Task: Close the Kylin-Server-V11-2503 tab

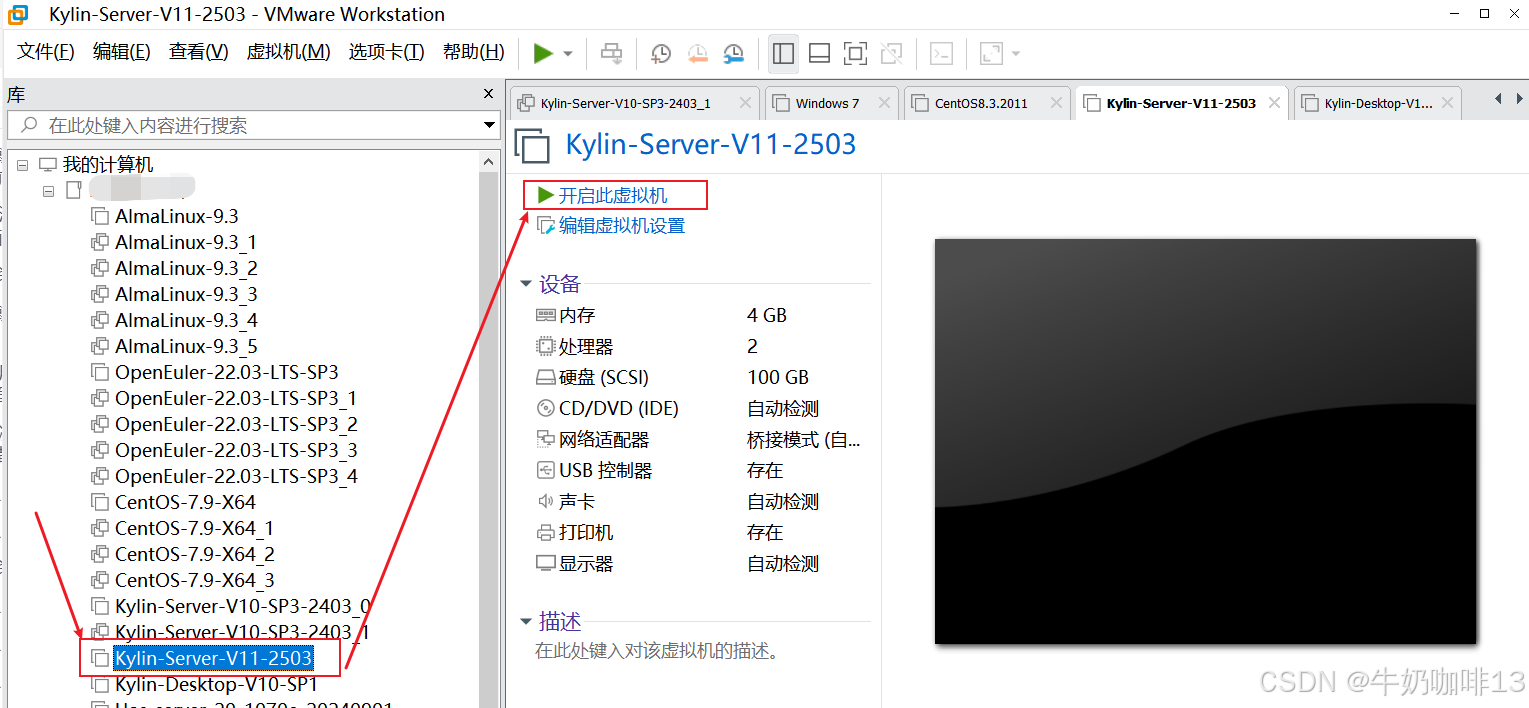Action: 1274,102
